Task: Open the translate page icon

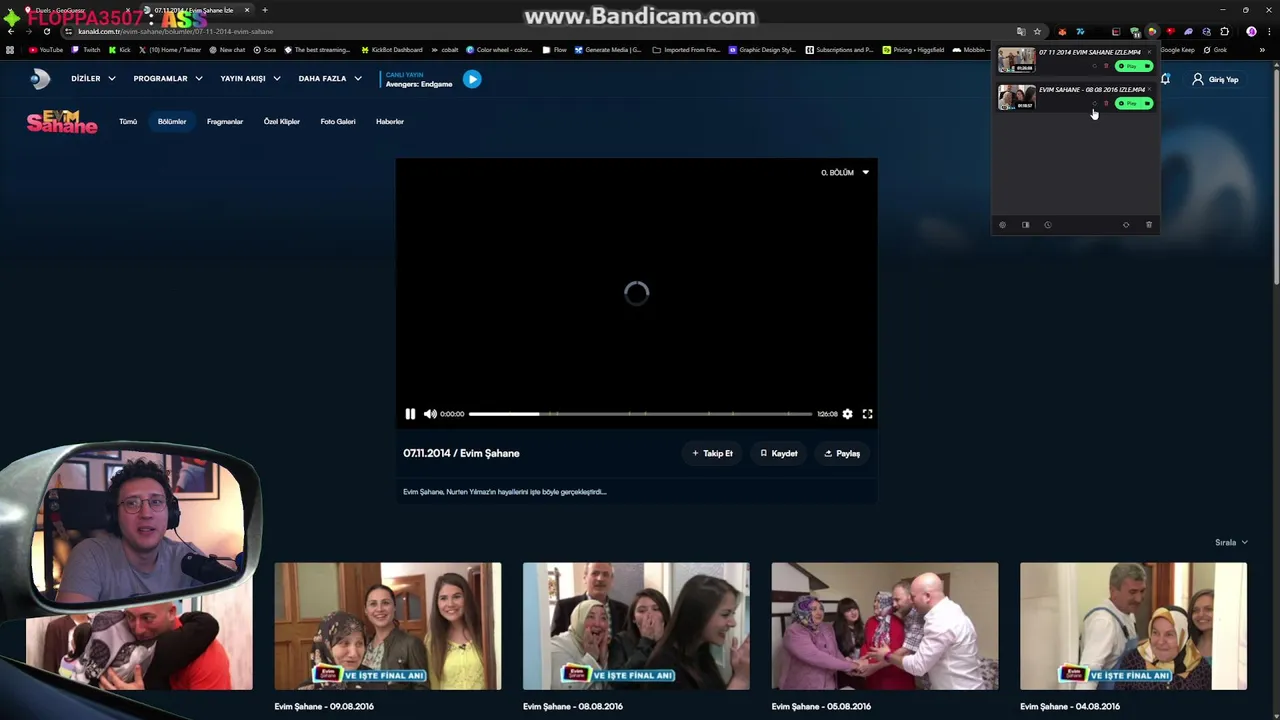Action: pos(1021,31)
